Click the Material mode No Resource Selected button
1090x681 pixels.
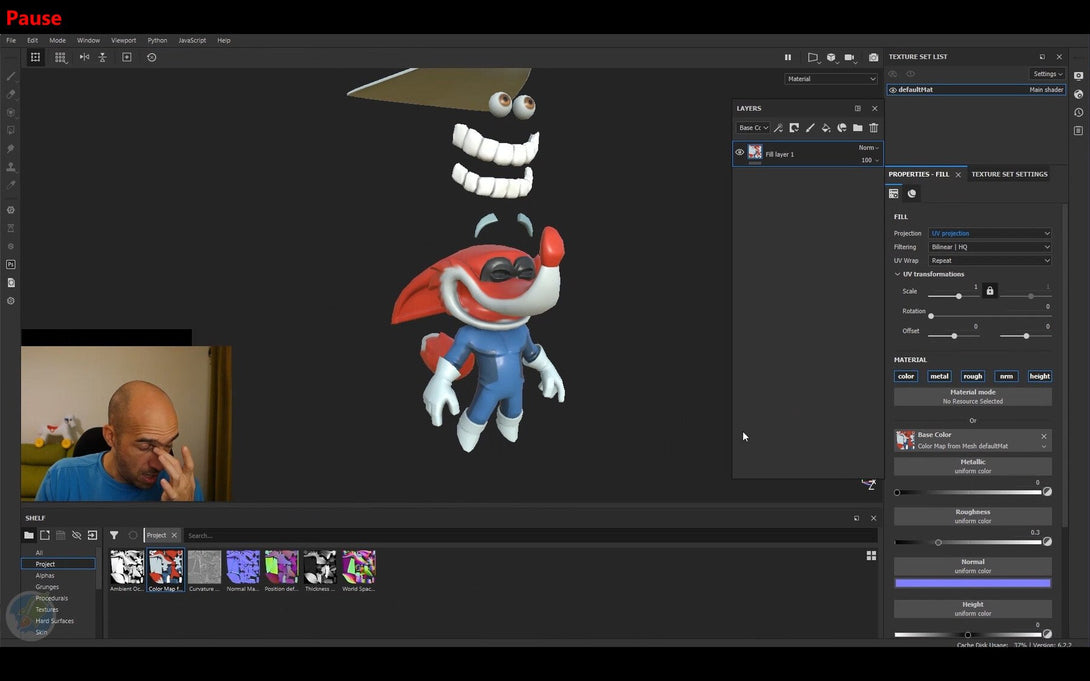point(973,397)
